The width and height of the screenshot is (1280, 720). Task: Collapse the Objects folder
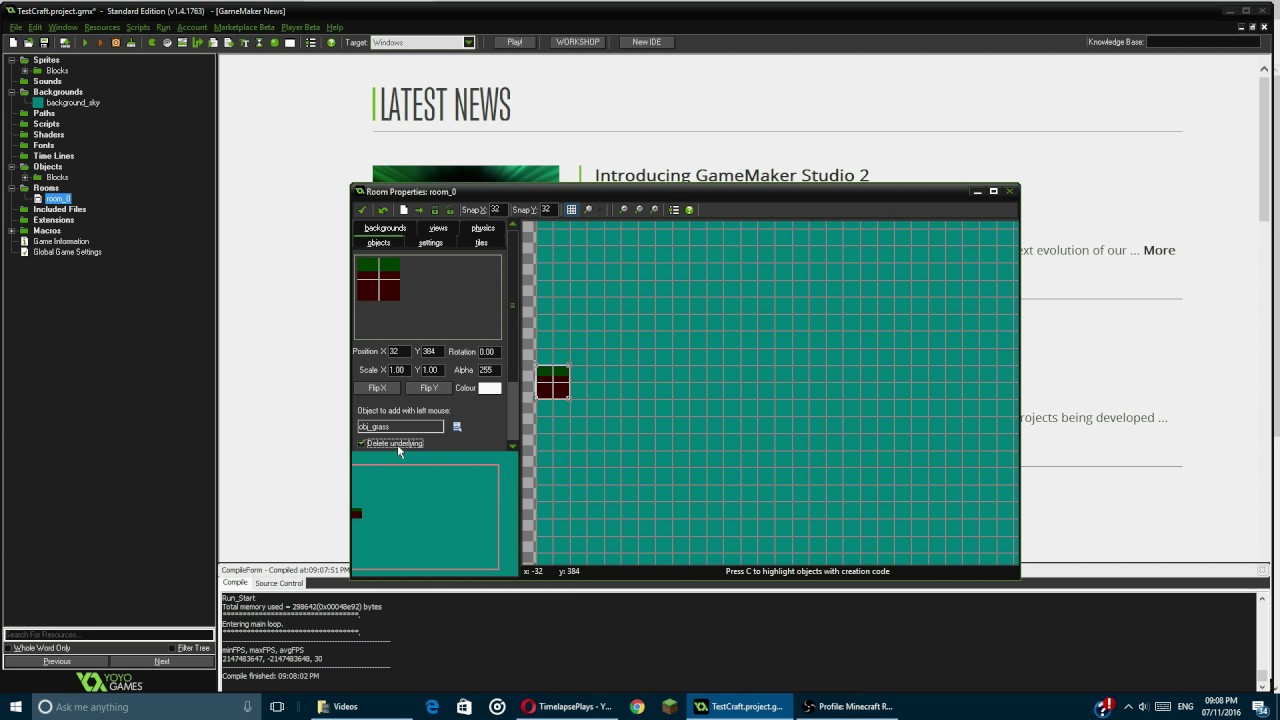(12, 167)
